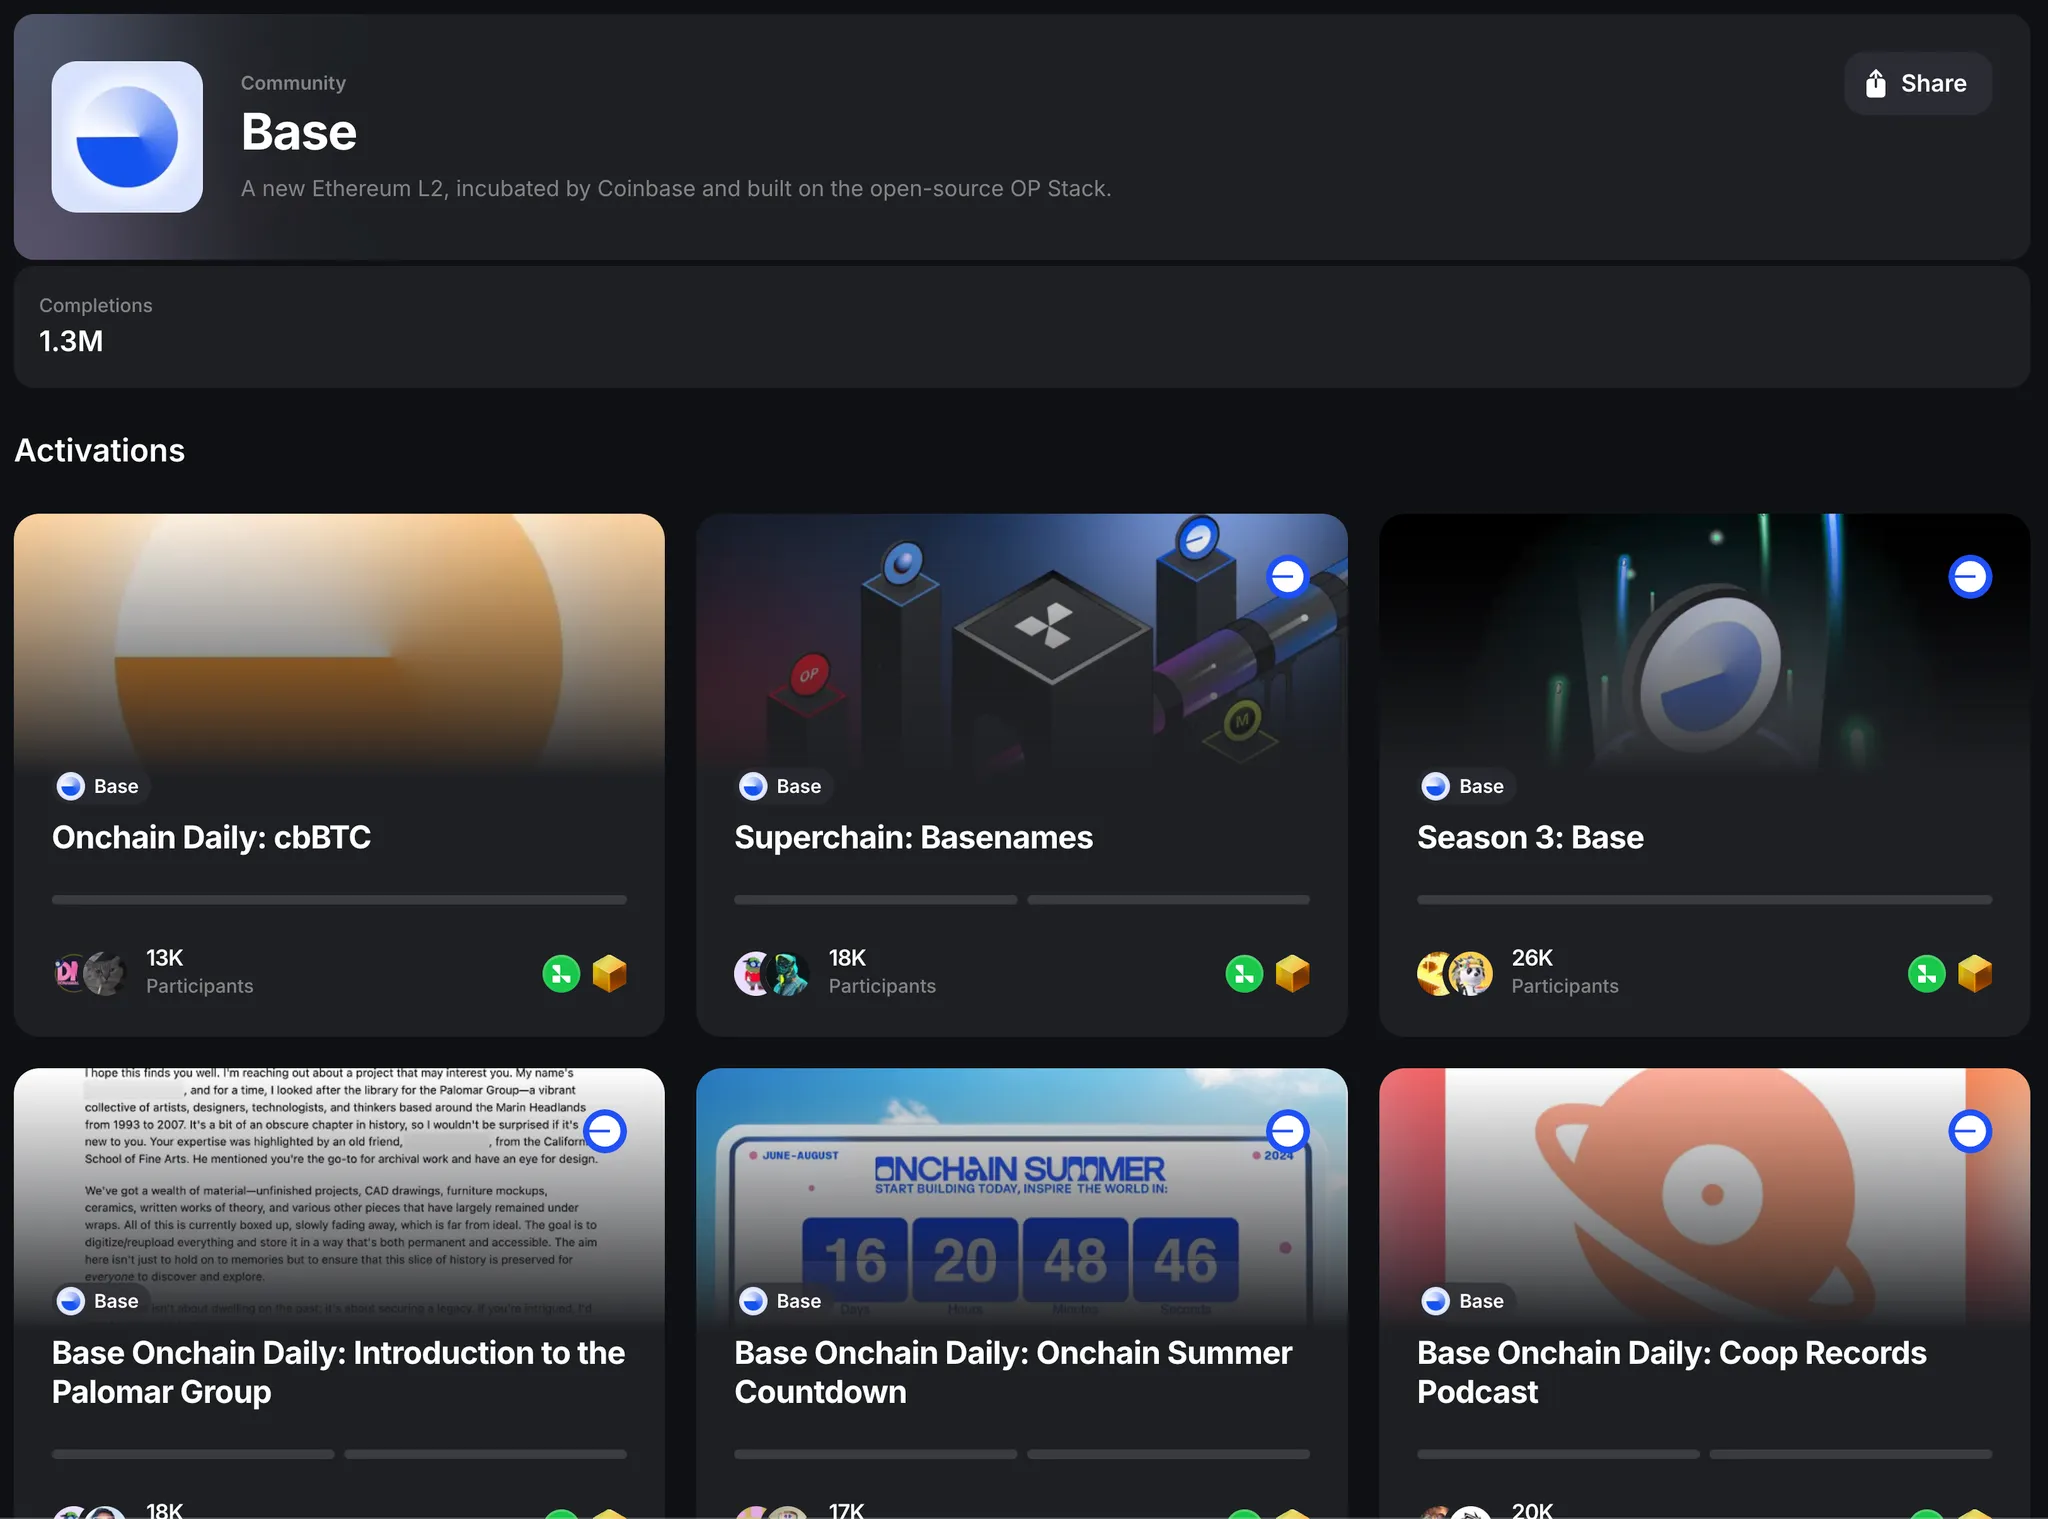2048x1519 pixels.
Task: Click the Base description text
Action: pyautogui.click(x=676, y=189)
